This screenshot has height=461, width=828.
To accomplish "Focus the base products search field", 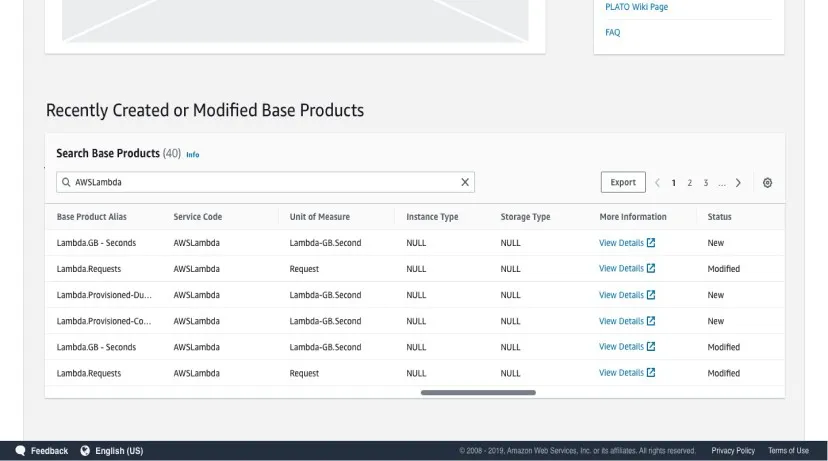I will (x=266, y=182).
